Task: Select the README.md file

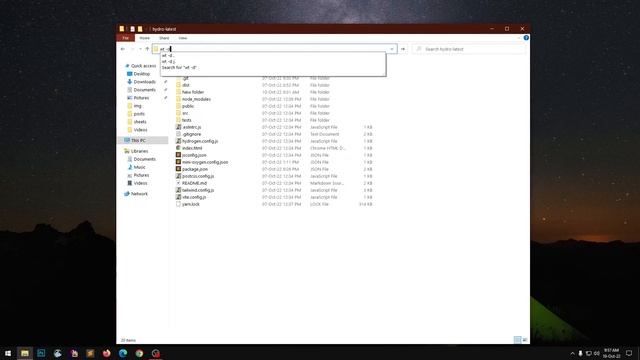Action: [x=194, y=183]
